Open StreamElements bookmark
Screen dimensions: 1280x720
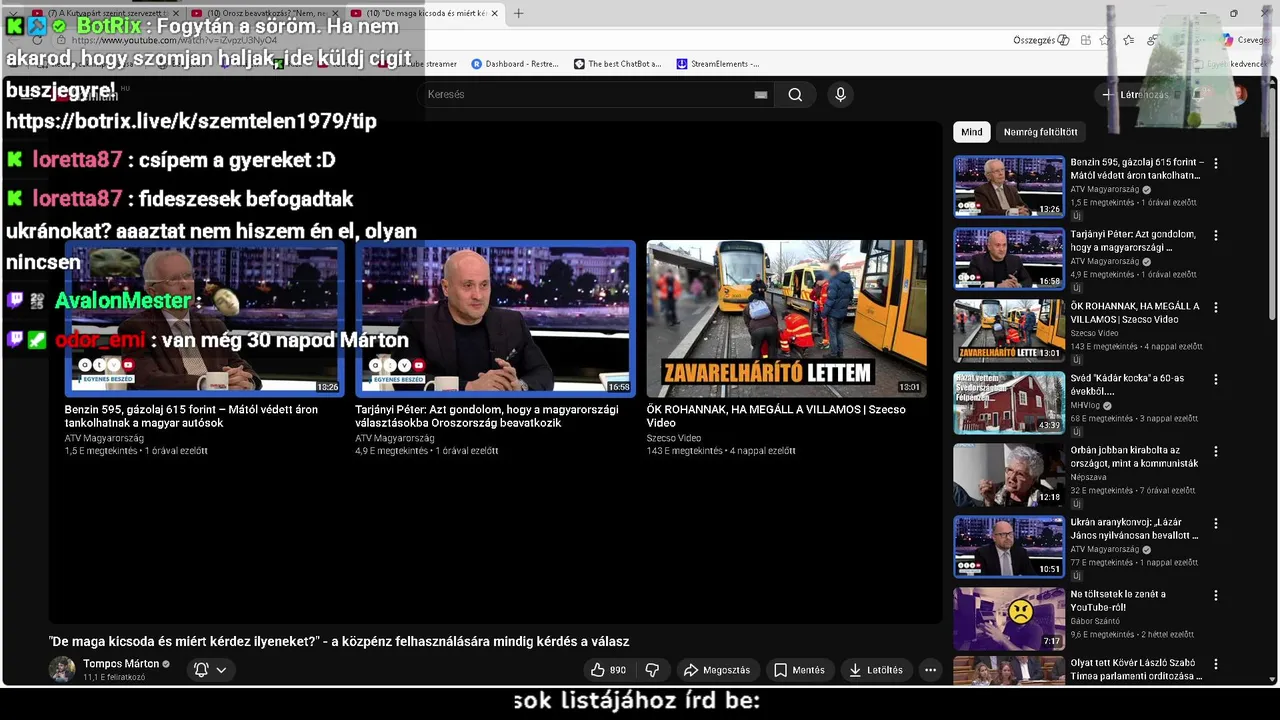(718, 64)
